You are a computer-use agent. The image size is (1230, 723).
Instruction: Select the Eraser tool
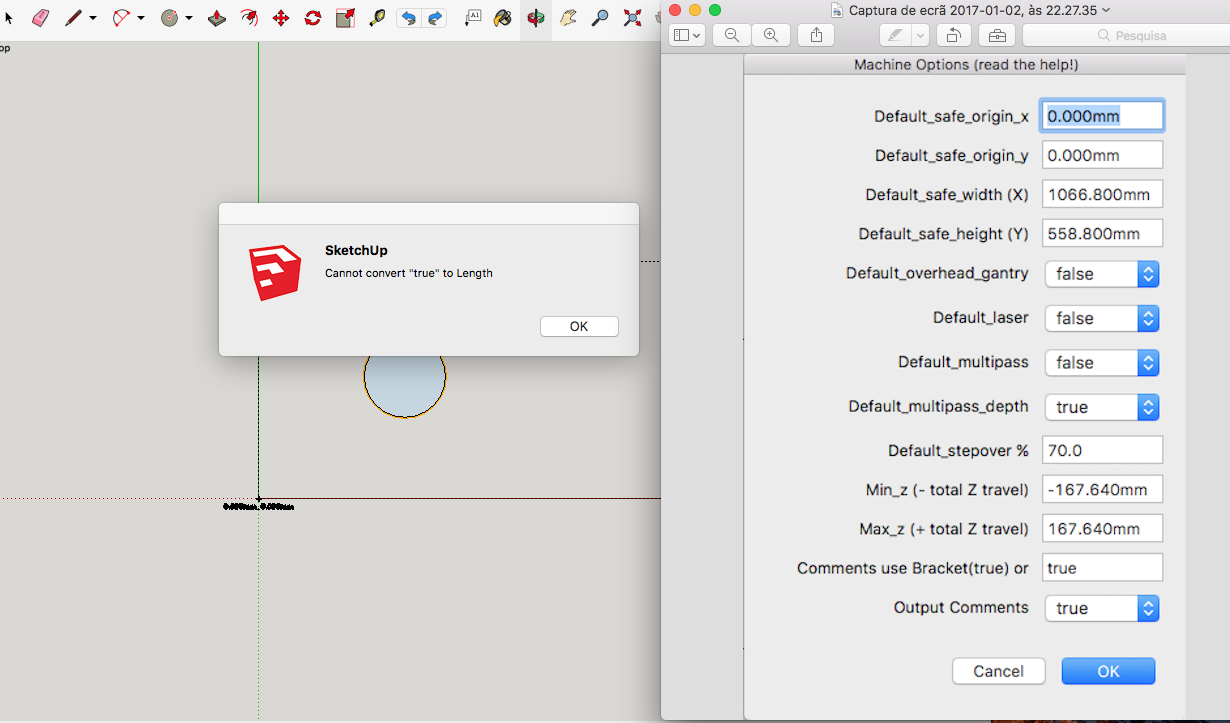tap(40, 18)
